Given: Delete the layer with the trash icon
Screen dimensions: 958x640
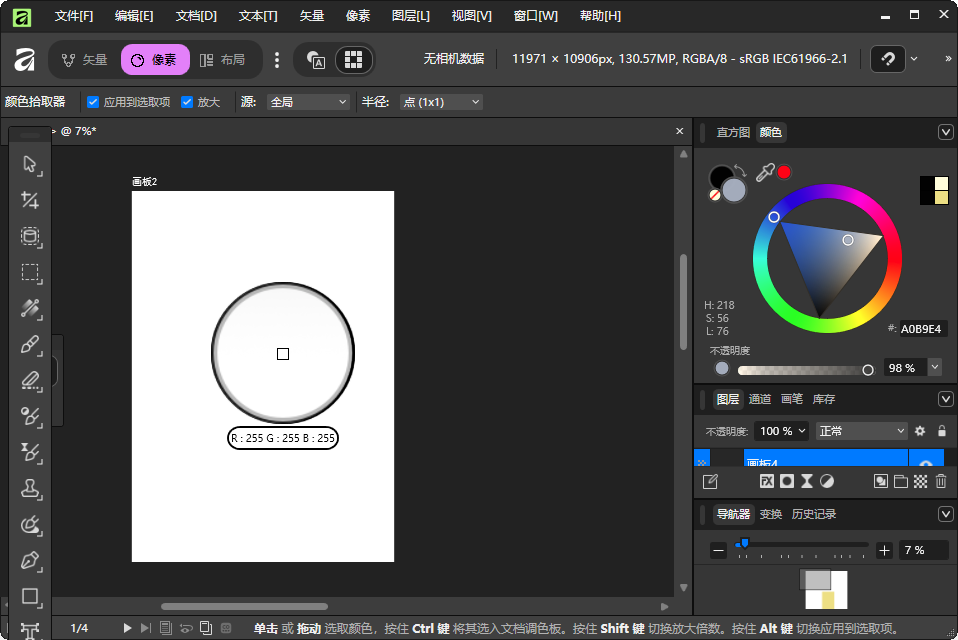Looking at the screenshot, I should click(941, 481).
